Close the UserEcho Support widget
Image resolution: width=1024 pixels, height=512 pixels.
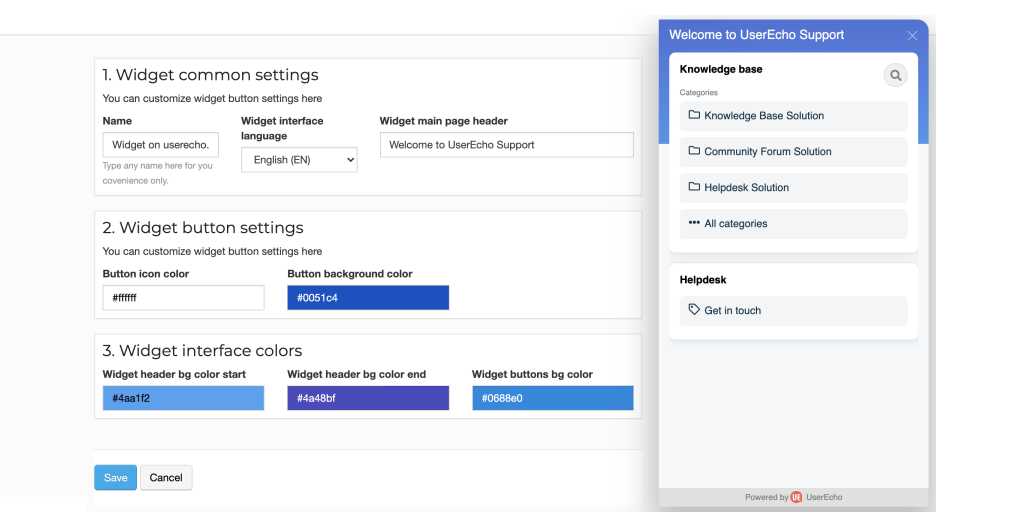(x=912, y=35)
